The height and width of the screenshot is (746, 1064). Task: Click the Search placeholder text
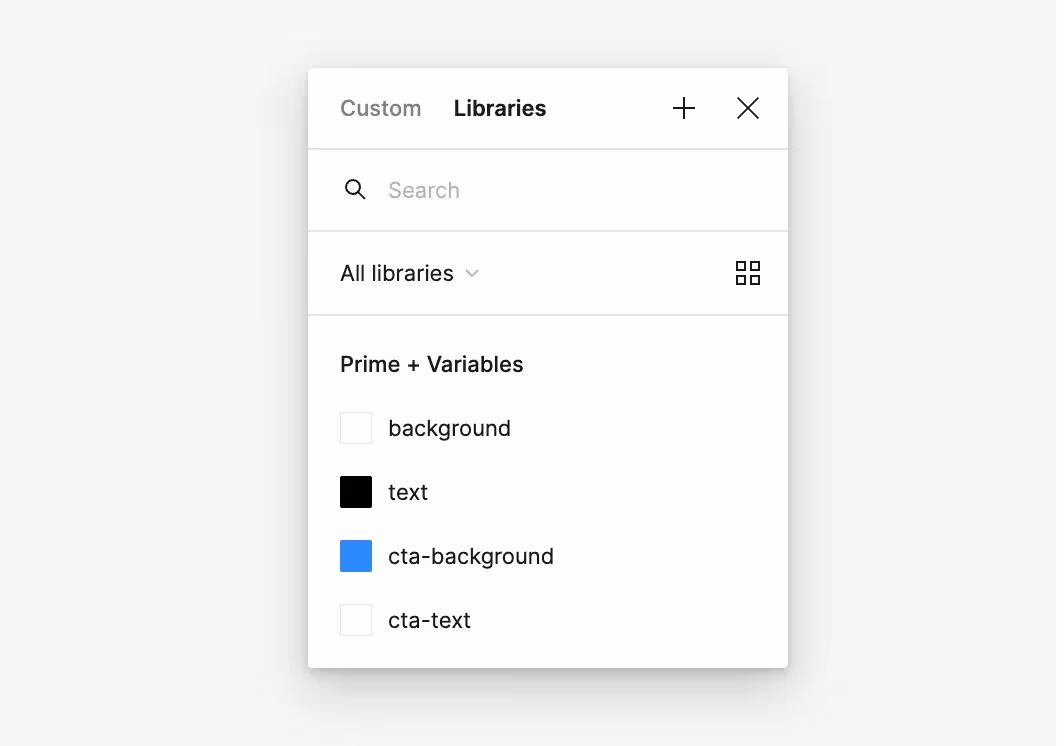coord(424,190)
